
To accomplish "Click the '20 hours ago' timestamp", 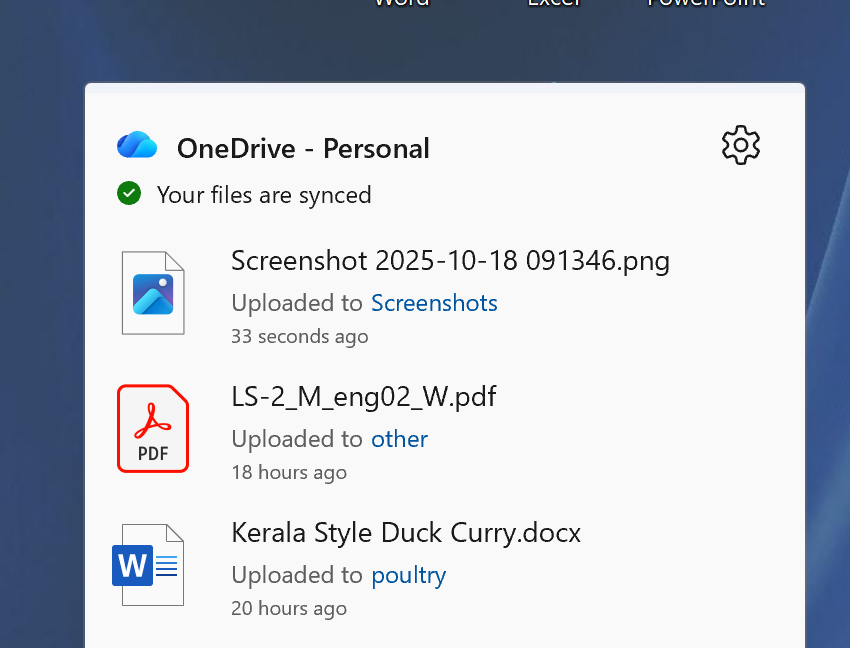I will 289,608.
